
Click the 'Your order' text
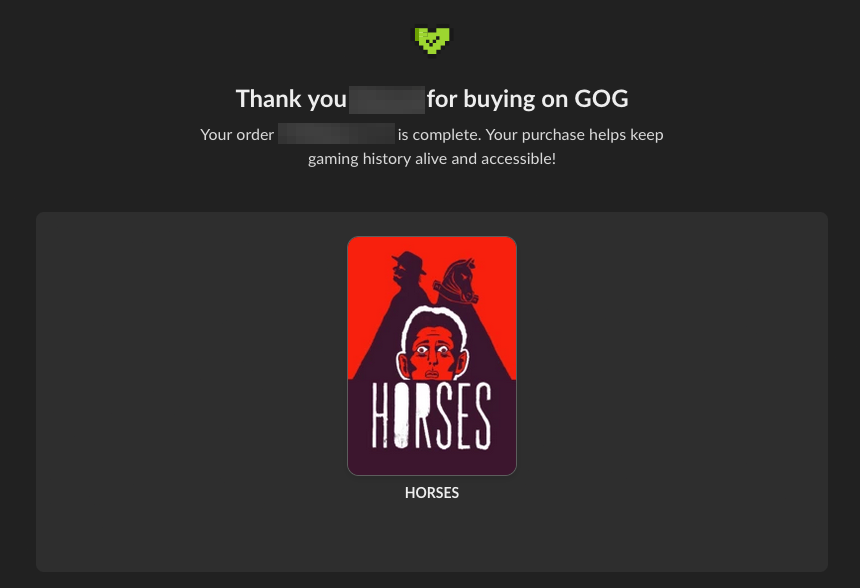tap(237, 134)
